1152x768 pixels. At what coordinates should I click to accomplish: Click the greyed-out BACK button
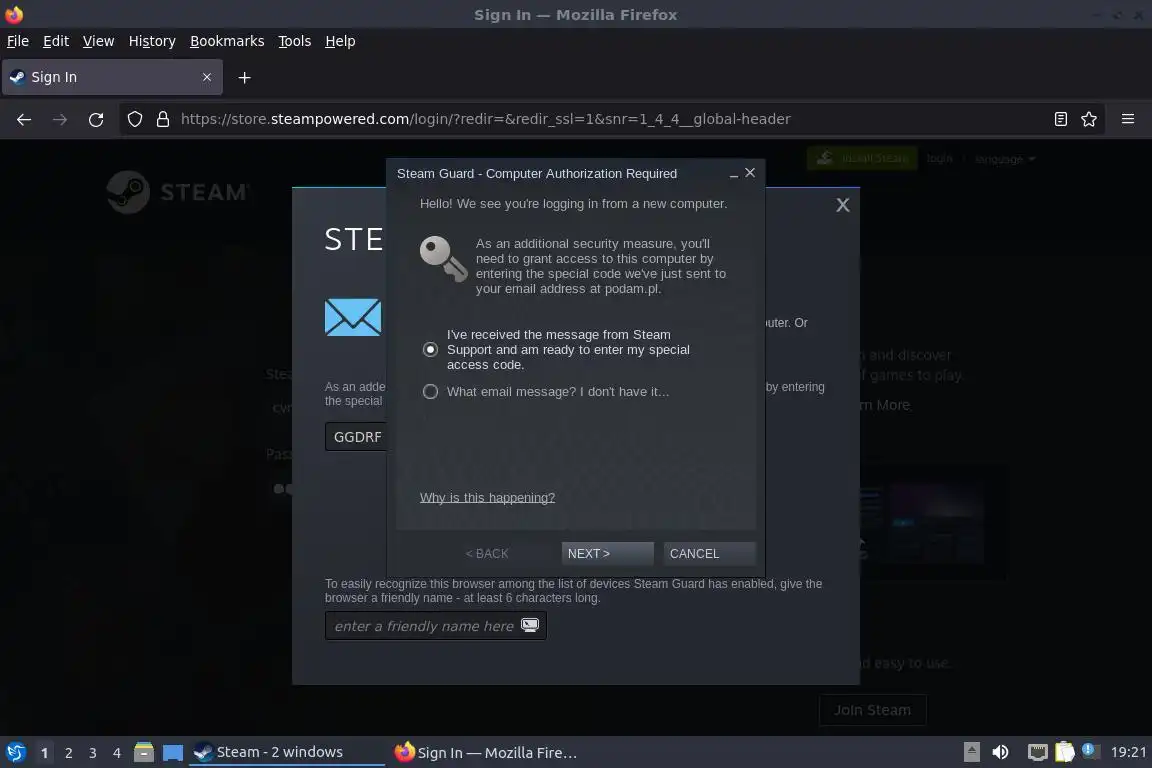(x=487, y=553)
